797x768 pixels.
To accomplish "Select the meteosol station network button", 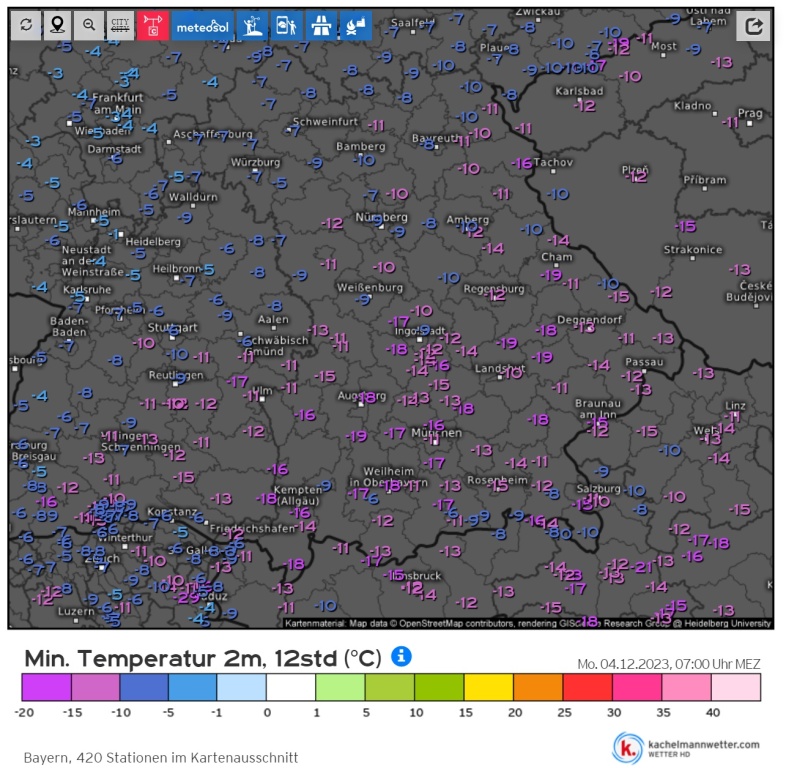I will pos(203,26).
